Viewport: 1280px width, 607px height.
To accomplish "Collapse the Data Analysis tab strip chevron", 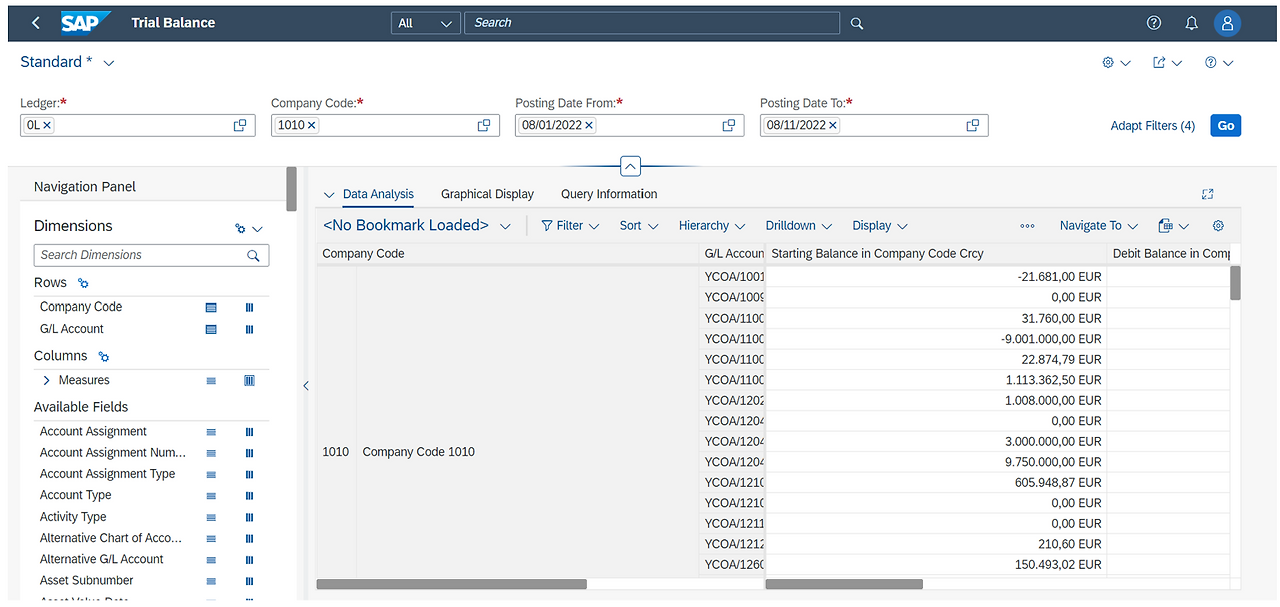I will coord(330,195).
